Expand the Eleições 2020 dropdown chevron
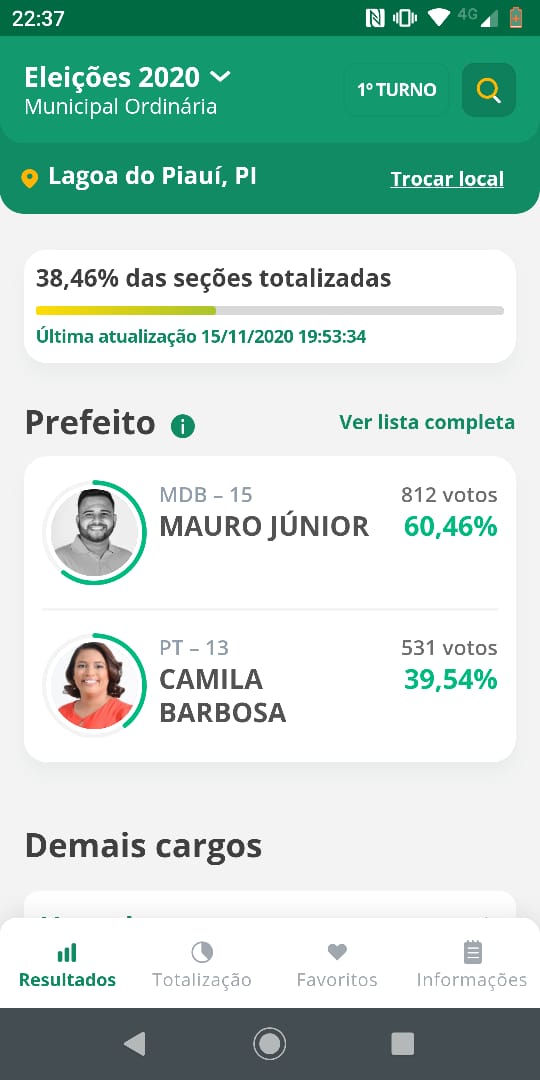540x1080 pixels. [x=220, y=76]
